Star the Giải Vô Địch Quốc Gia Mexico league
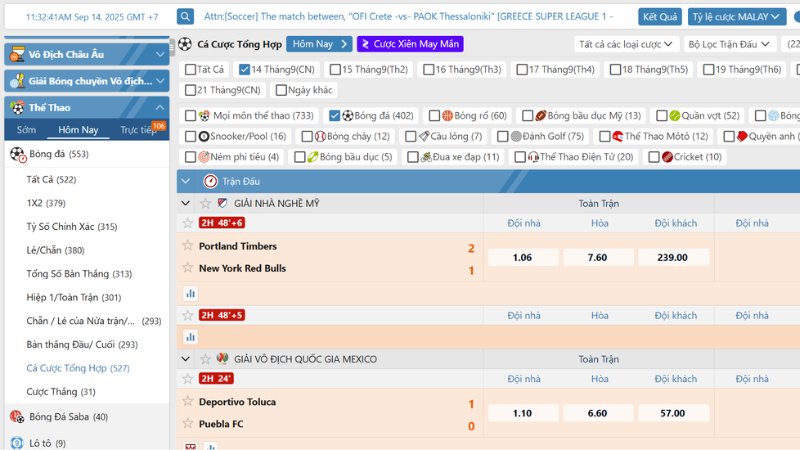This screenshot has height=450, width=800. tap(205, 359)
